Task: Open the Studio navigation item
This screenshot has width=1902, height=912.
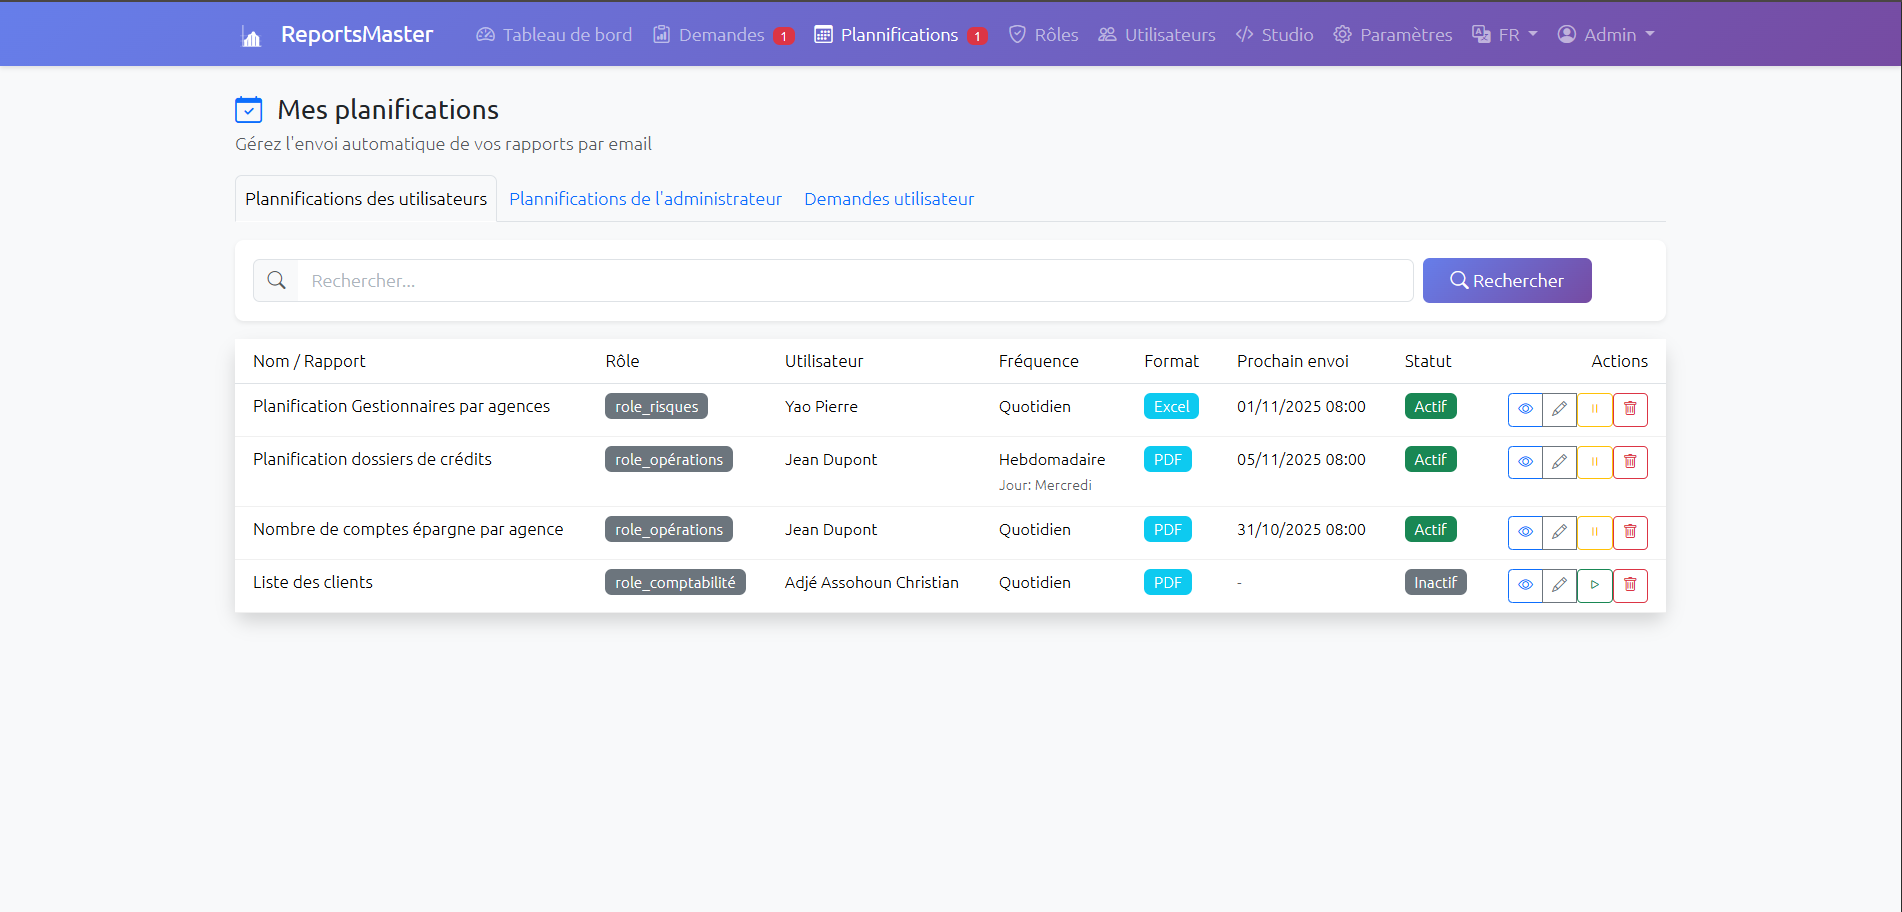Action: pyautogui.click(x=1274, y=35)
